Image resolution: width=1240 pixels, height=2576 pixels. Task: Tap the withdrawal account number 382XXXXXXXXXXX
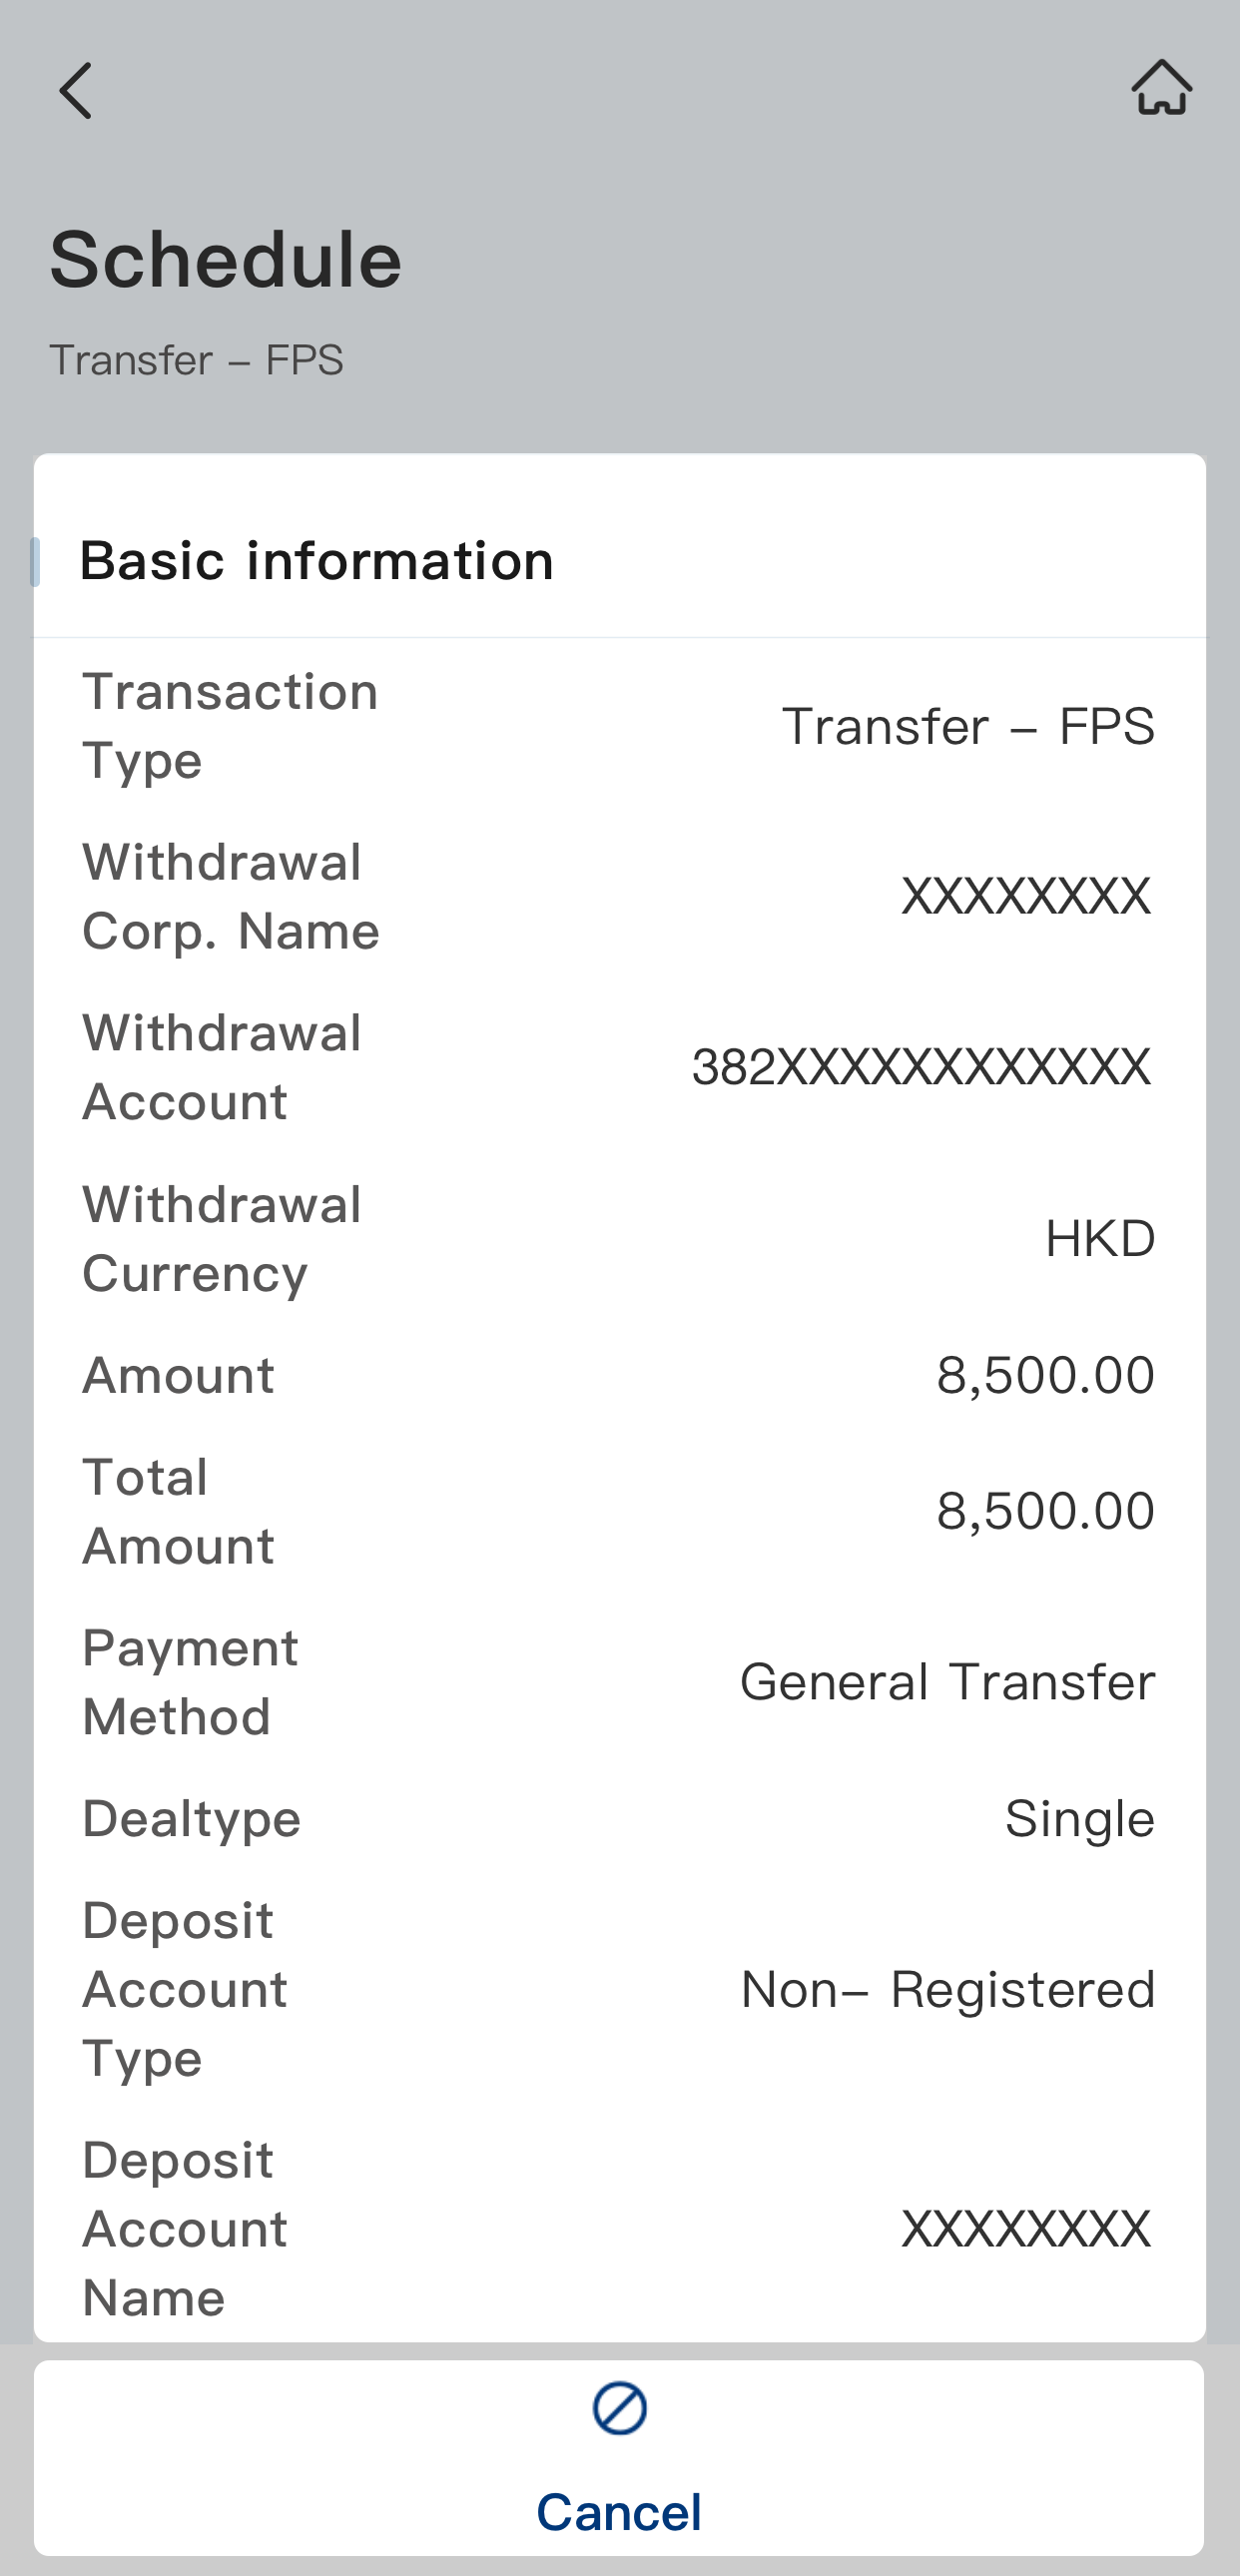(x=921, y=1067)
